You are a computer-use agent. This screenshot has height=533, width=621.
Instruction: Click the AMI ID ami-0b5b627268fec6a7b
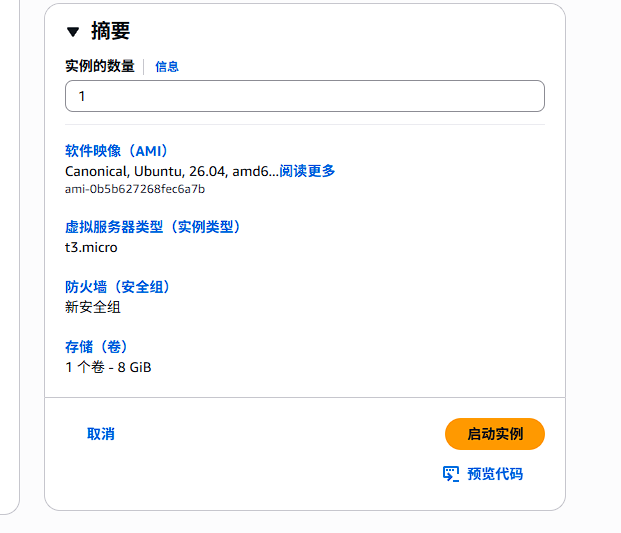point(135,189)
